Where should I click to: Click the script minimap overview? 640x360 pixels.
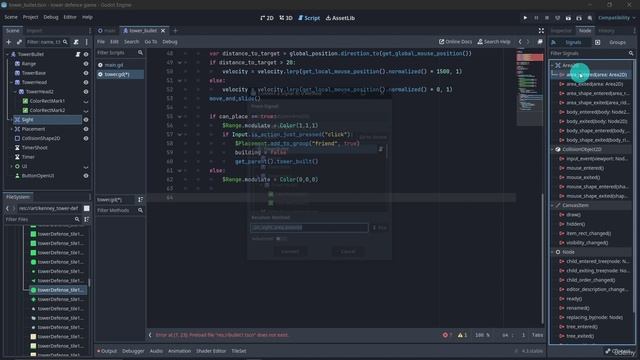point(530,86)
